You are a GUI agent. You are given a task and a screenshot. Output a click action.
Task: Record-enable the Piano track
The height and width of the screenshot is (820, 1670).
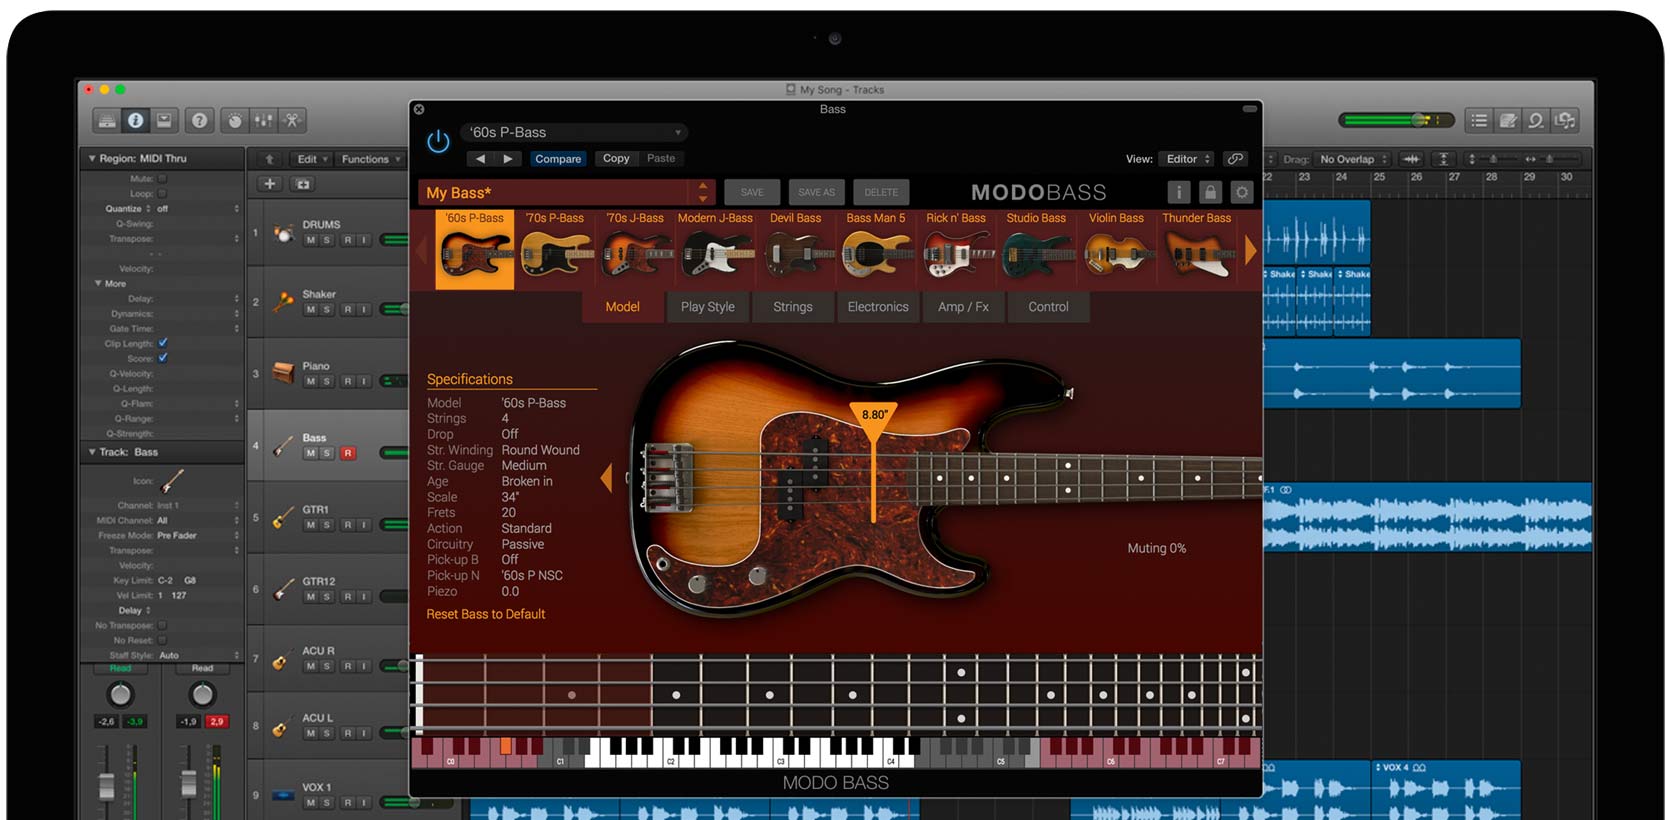tap(348, 381)
